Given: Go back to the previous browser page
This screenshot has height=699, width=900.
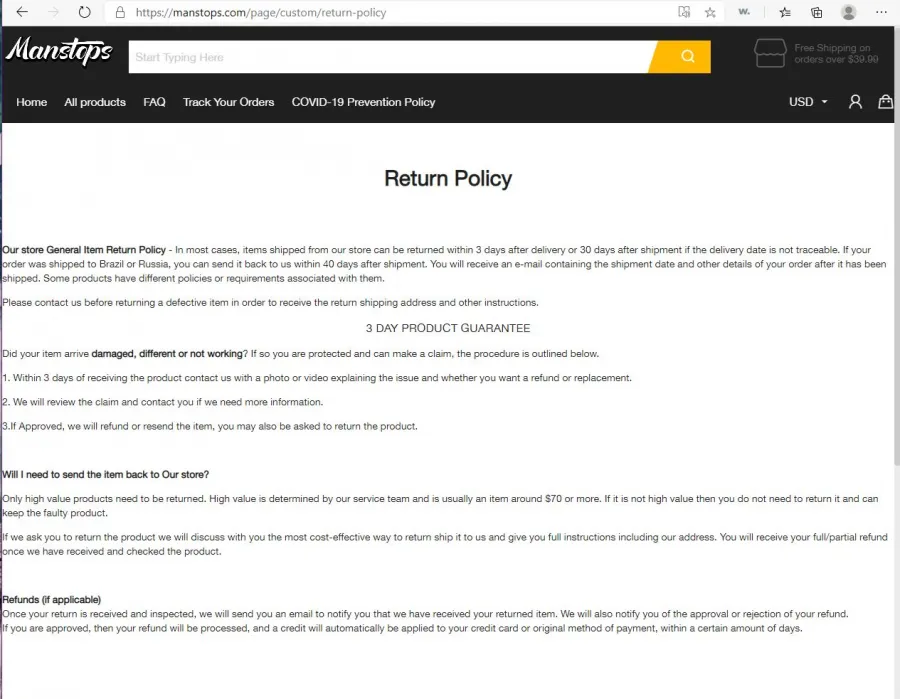Looking at the screenshot, I should pyautogui.click(x=22, y=12).
